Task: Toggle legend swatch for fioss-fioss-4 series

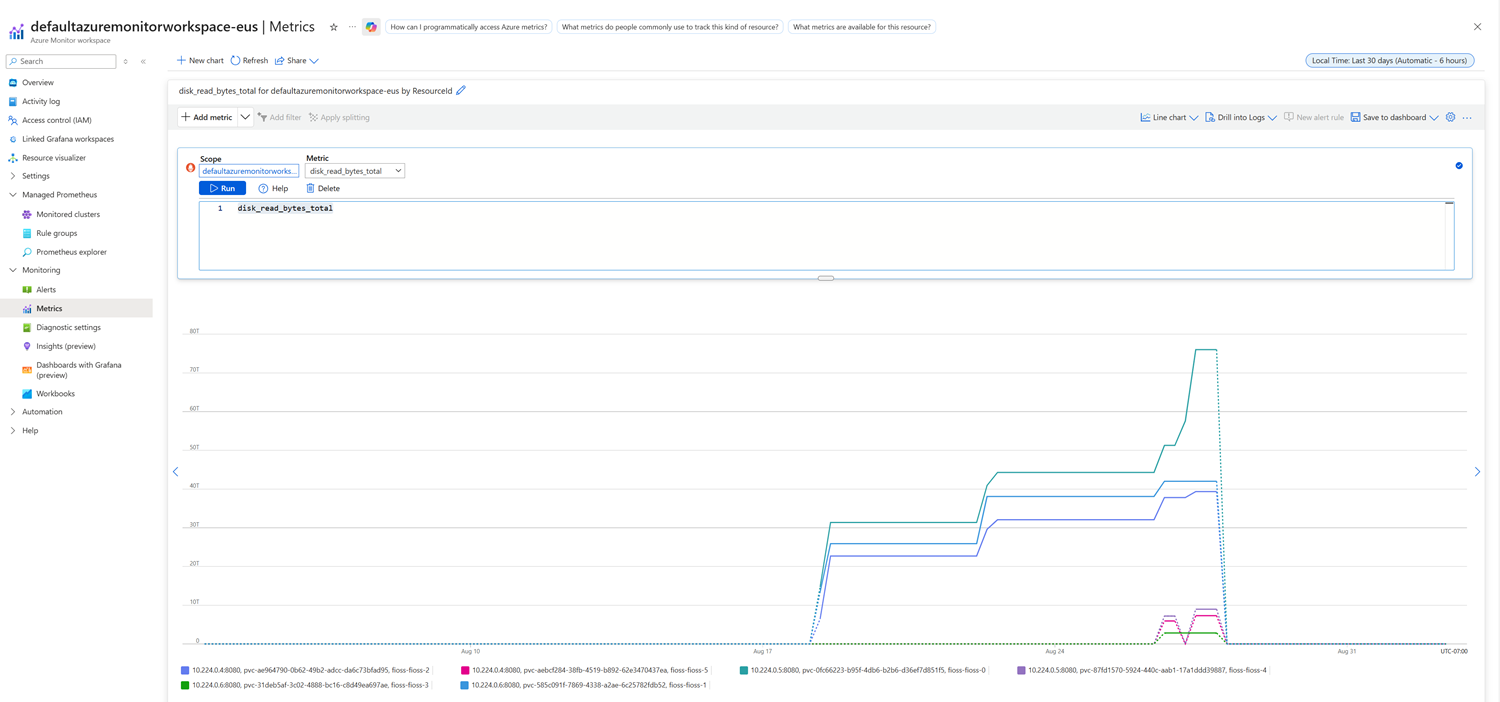Action: coord(1021,671)
